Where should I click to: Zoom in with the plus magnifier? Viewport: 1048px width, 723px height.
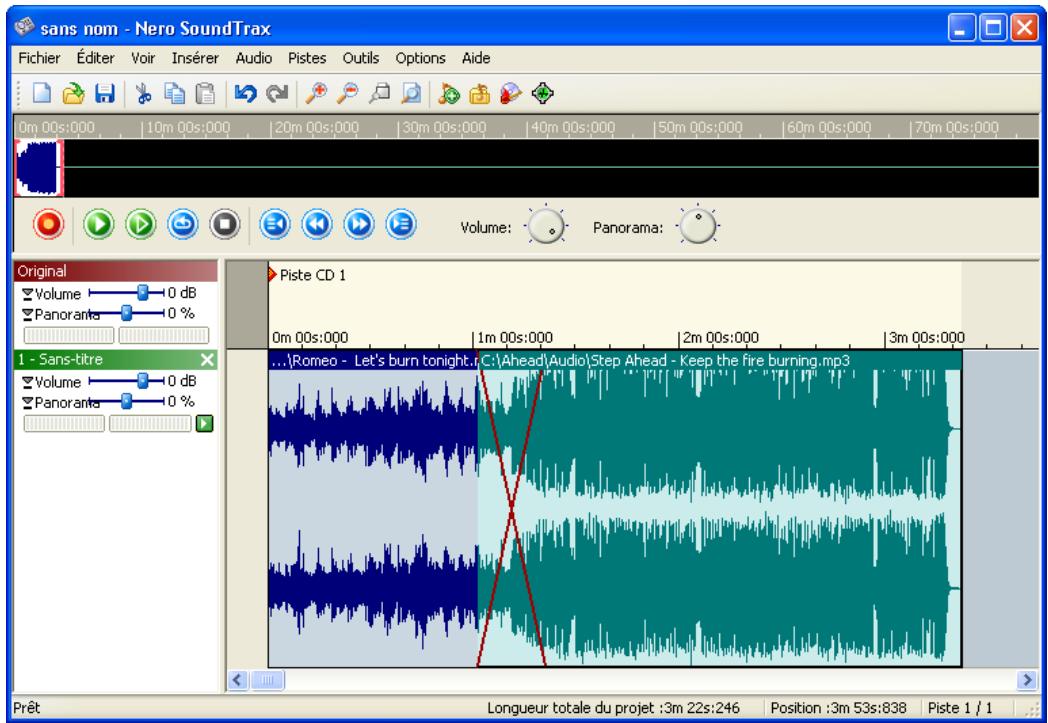pyautogui.click(x=315, y=94)
